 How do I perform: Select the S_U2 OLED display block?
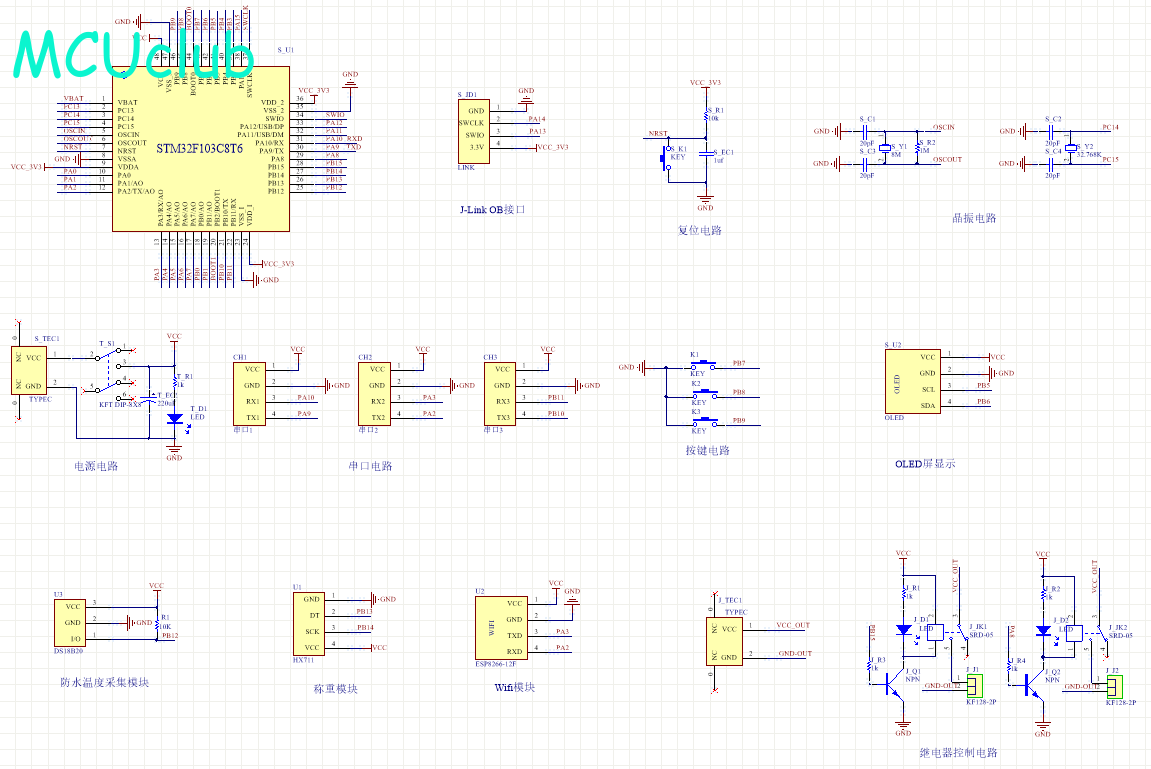coord(912,381)
